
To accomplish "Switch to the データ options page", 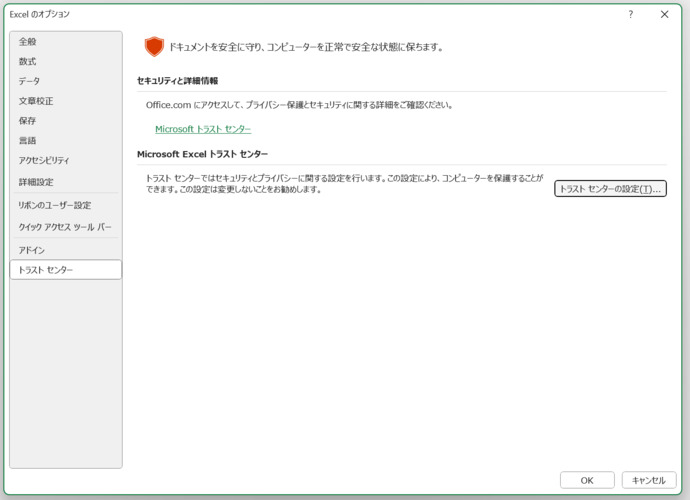I will [66, 81].
